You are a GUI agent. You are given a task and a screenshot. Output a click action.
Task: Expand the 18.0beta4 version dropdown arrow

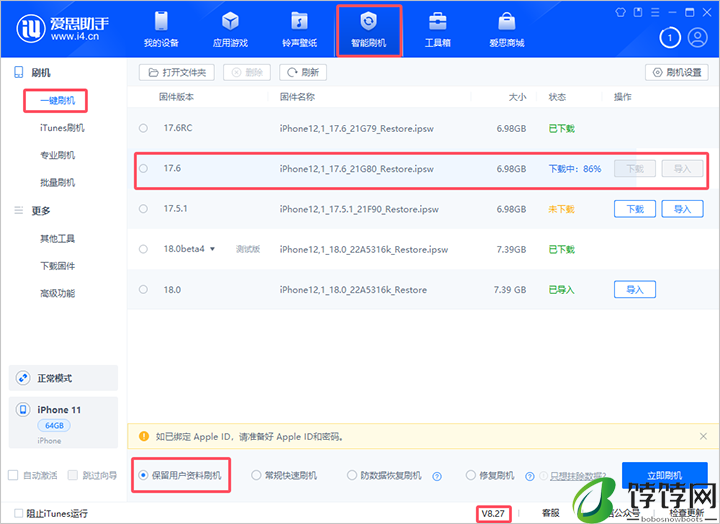212,249
